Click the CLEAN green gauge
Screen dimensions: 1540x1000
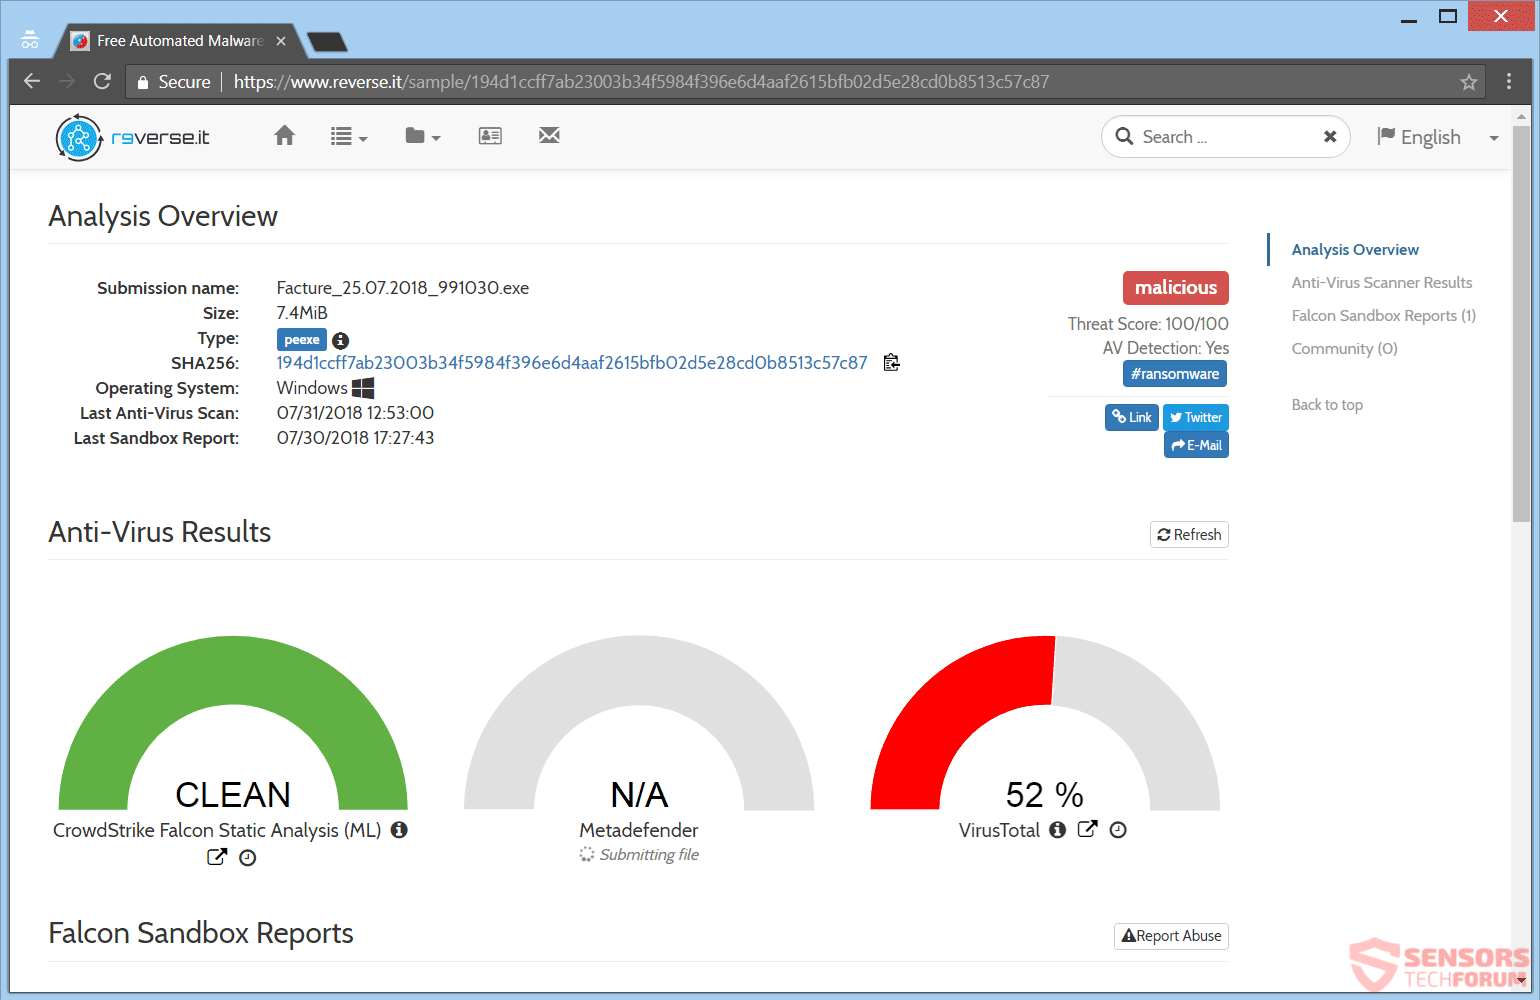point(233,723)
